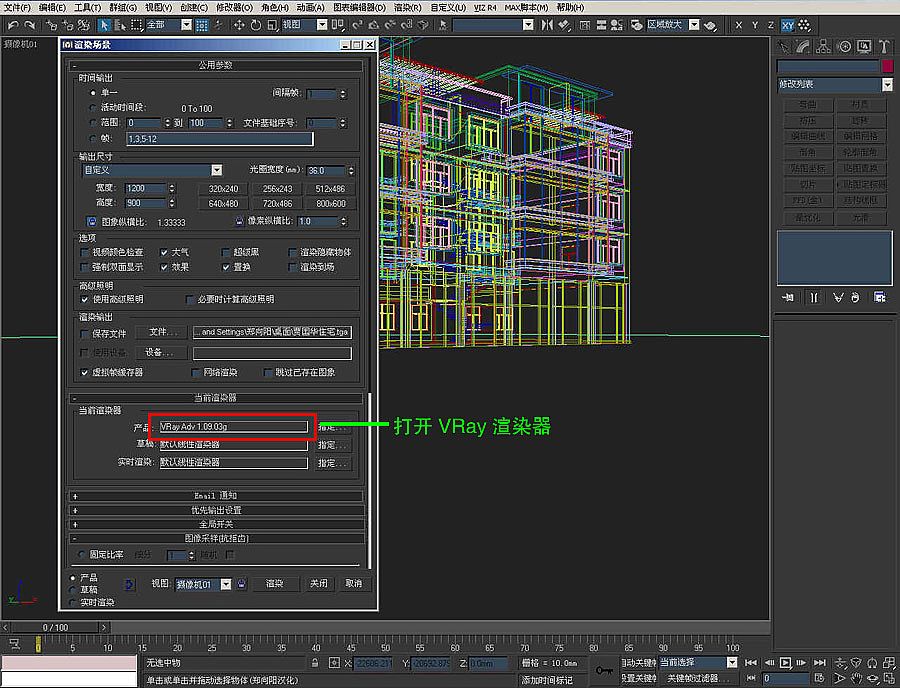Open the 渲染 menu in menu bar
This screenshot has width=900, height=688.
[x=407, y=7]
